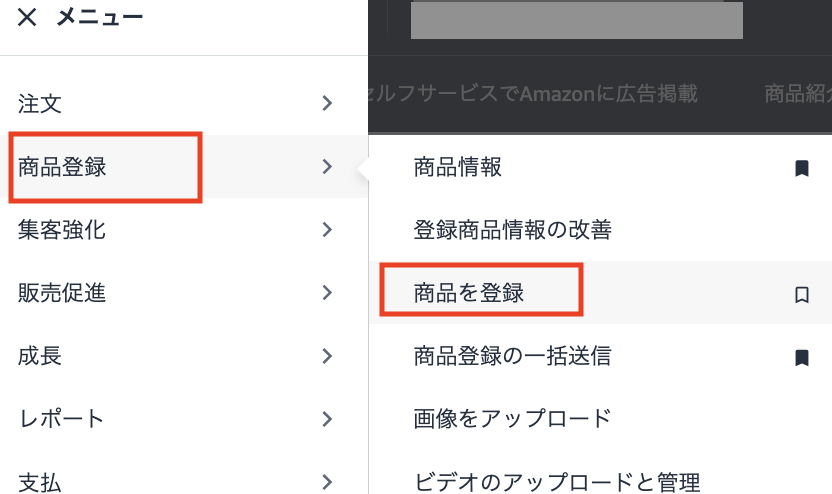Expand the 支払 submenu chevron
This screenshot has height=494, width=832.
(327, 482)
